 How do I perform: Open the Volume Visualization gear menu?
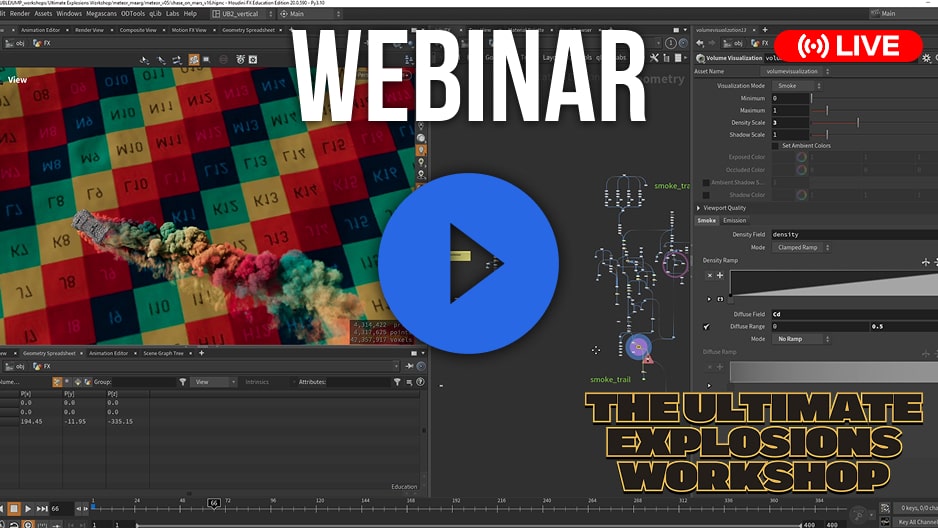click(927, 58)
